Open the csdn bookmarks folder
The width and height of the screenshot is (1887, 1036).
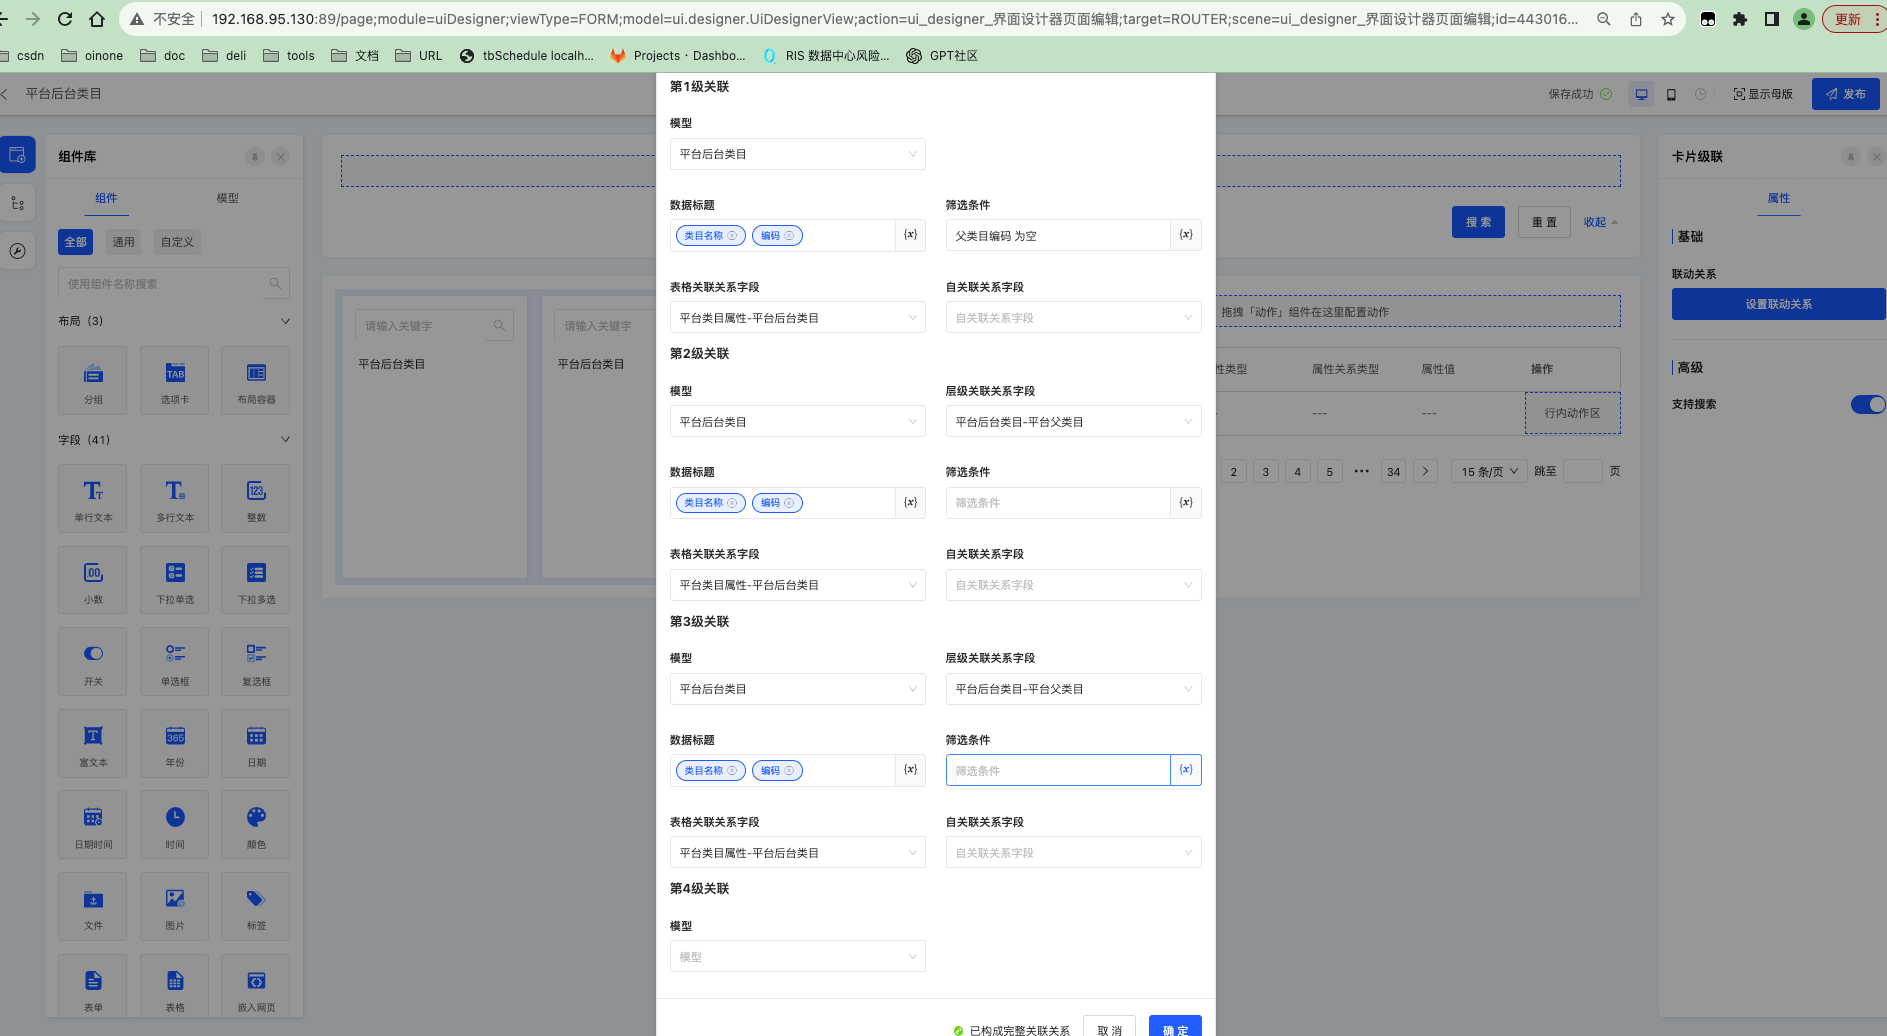[23, 56]
